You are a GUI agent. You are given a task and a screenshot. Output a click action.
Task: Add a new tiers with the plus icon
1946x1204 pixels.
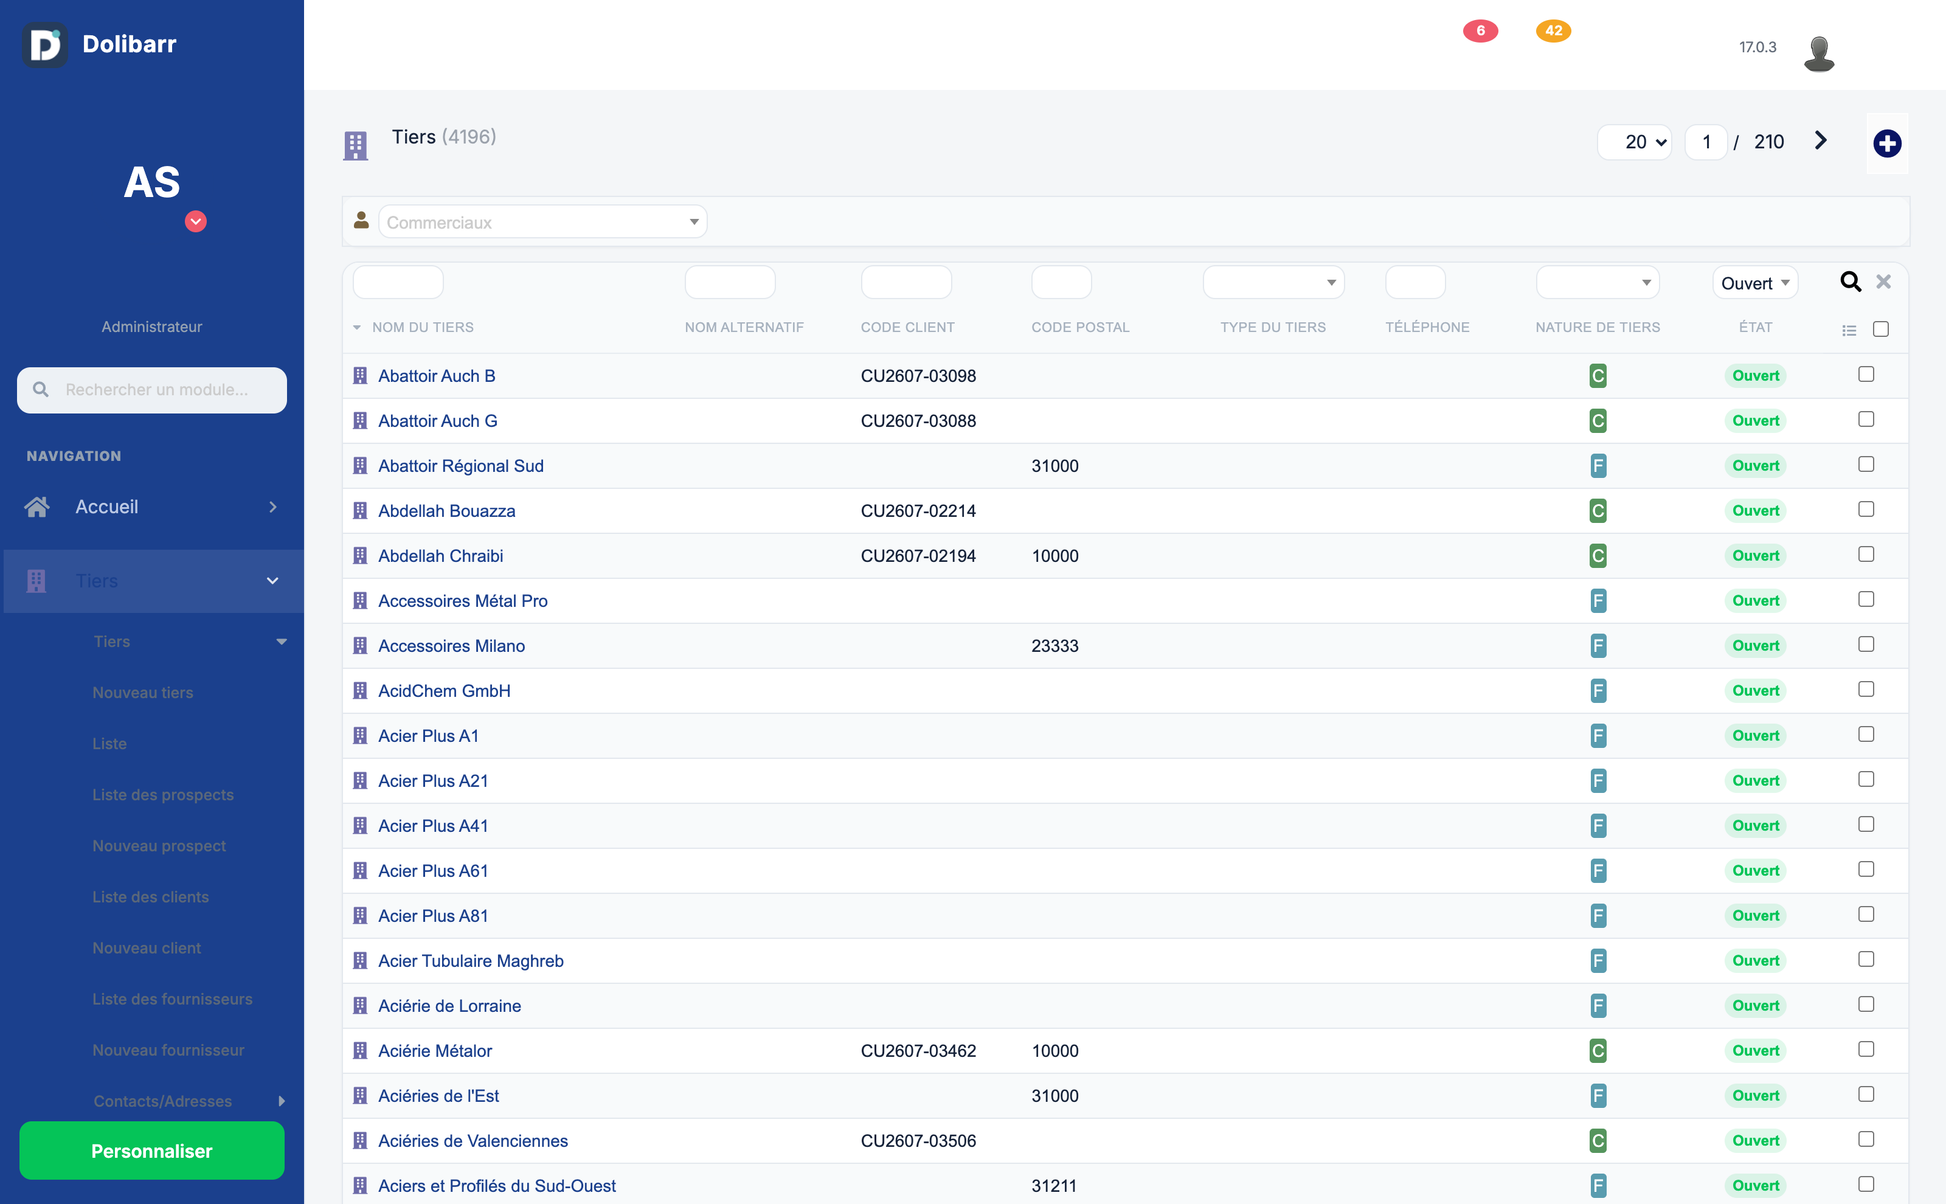[x=1887, y=143]
